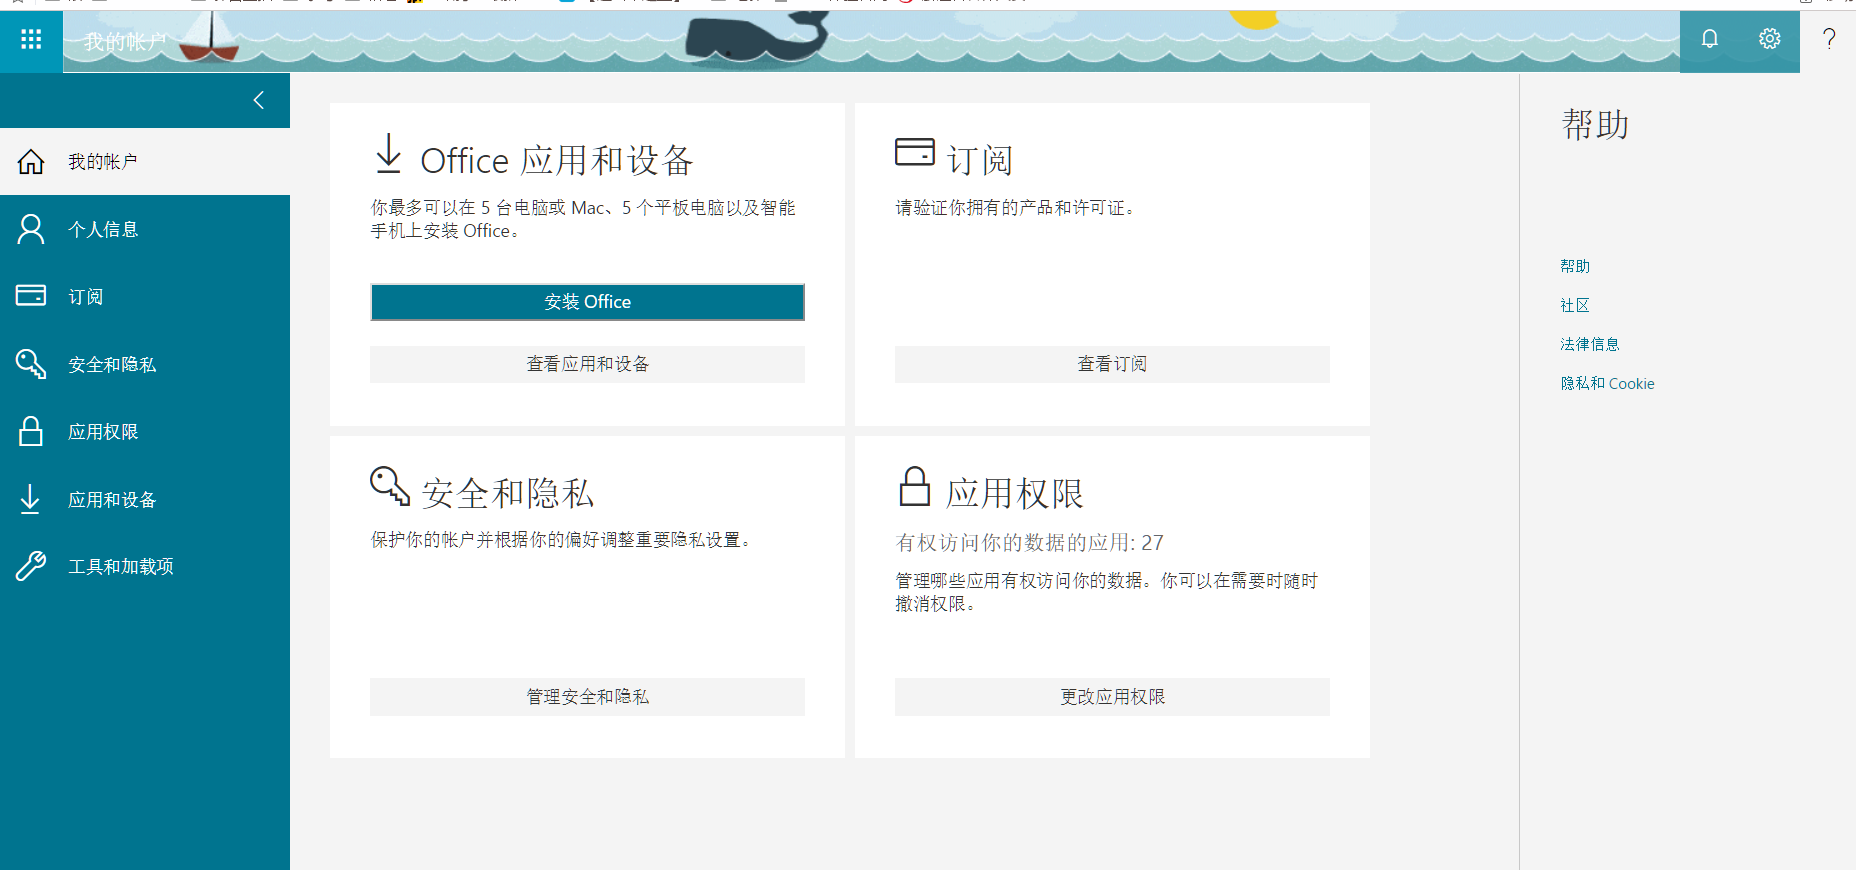Click 查看应用和设备 button

tap(587, 364)
